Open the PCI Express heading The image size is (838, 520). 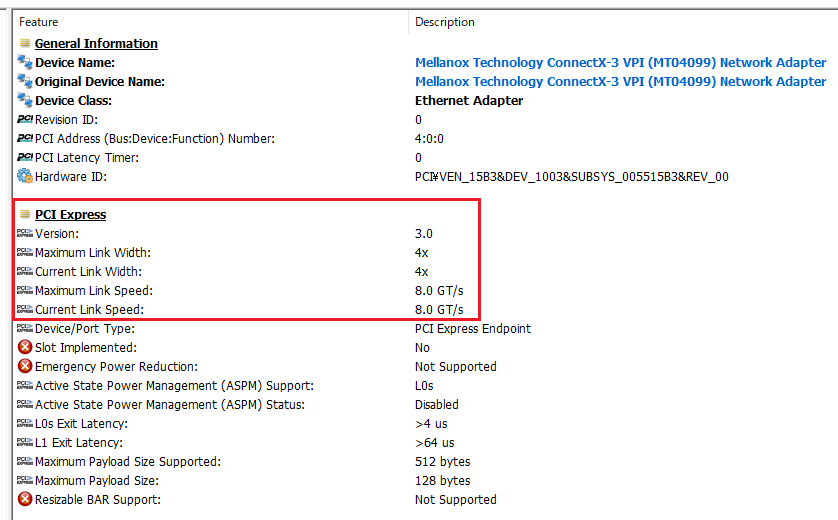point(71,214)
